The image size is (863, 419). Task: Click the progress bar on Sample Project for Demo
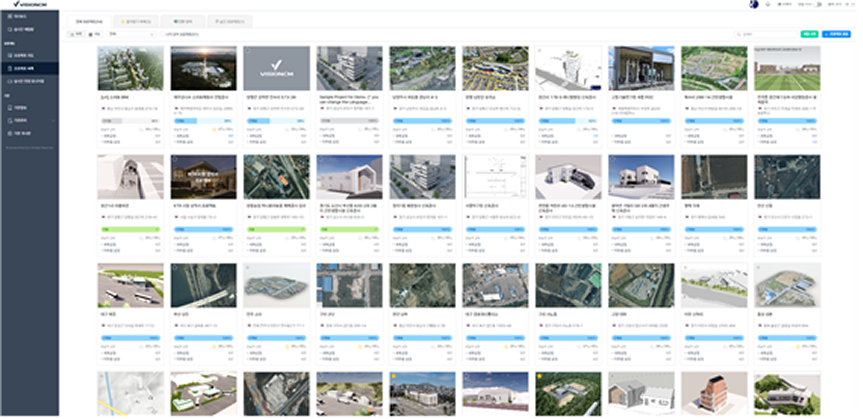pos(349,121)
